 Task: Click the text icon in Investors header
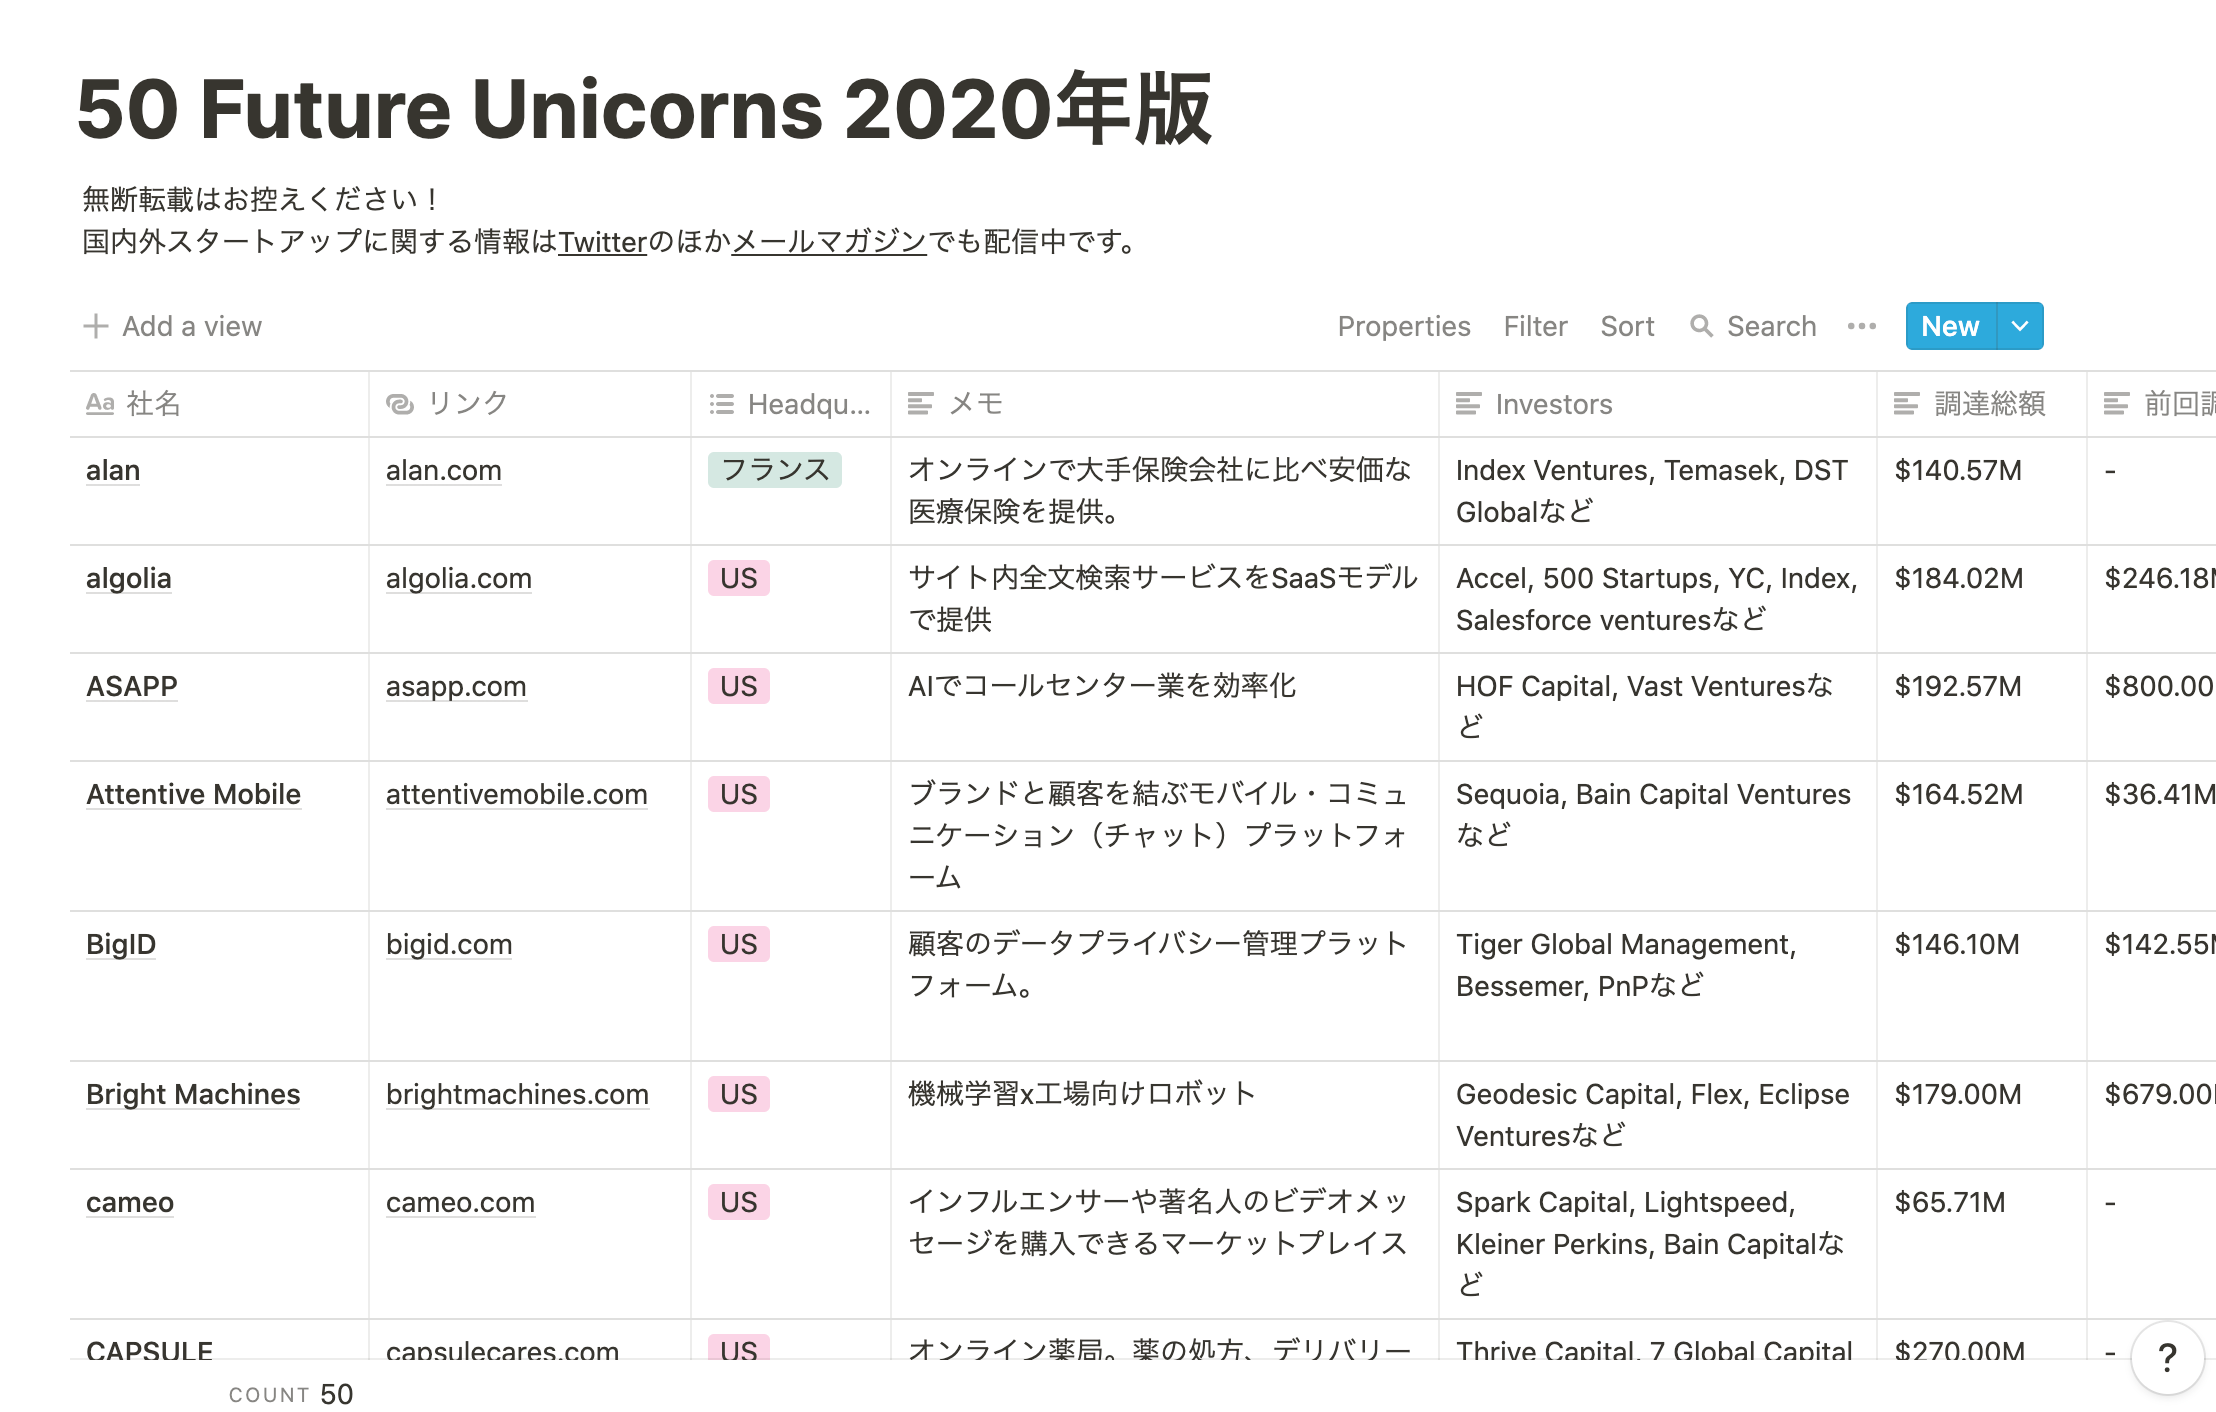click(x=1468, y=404)
